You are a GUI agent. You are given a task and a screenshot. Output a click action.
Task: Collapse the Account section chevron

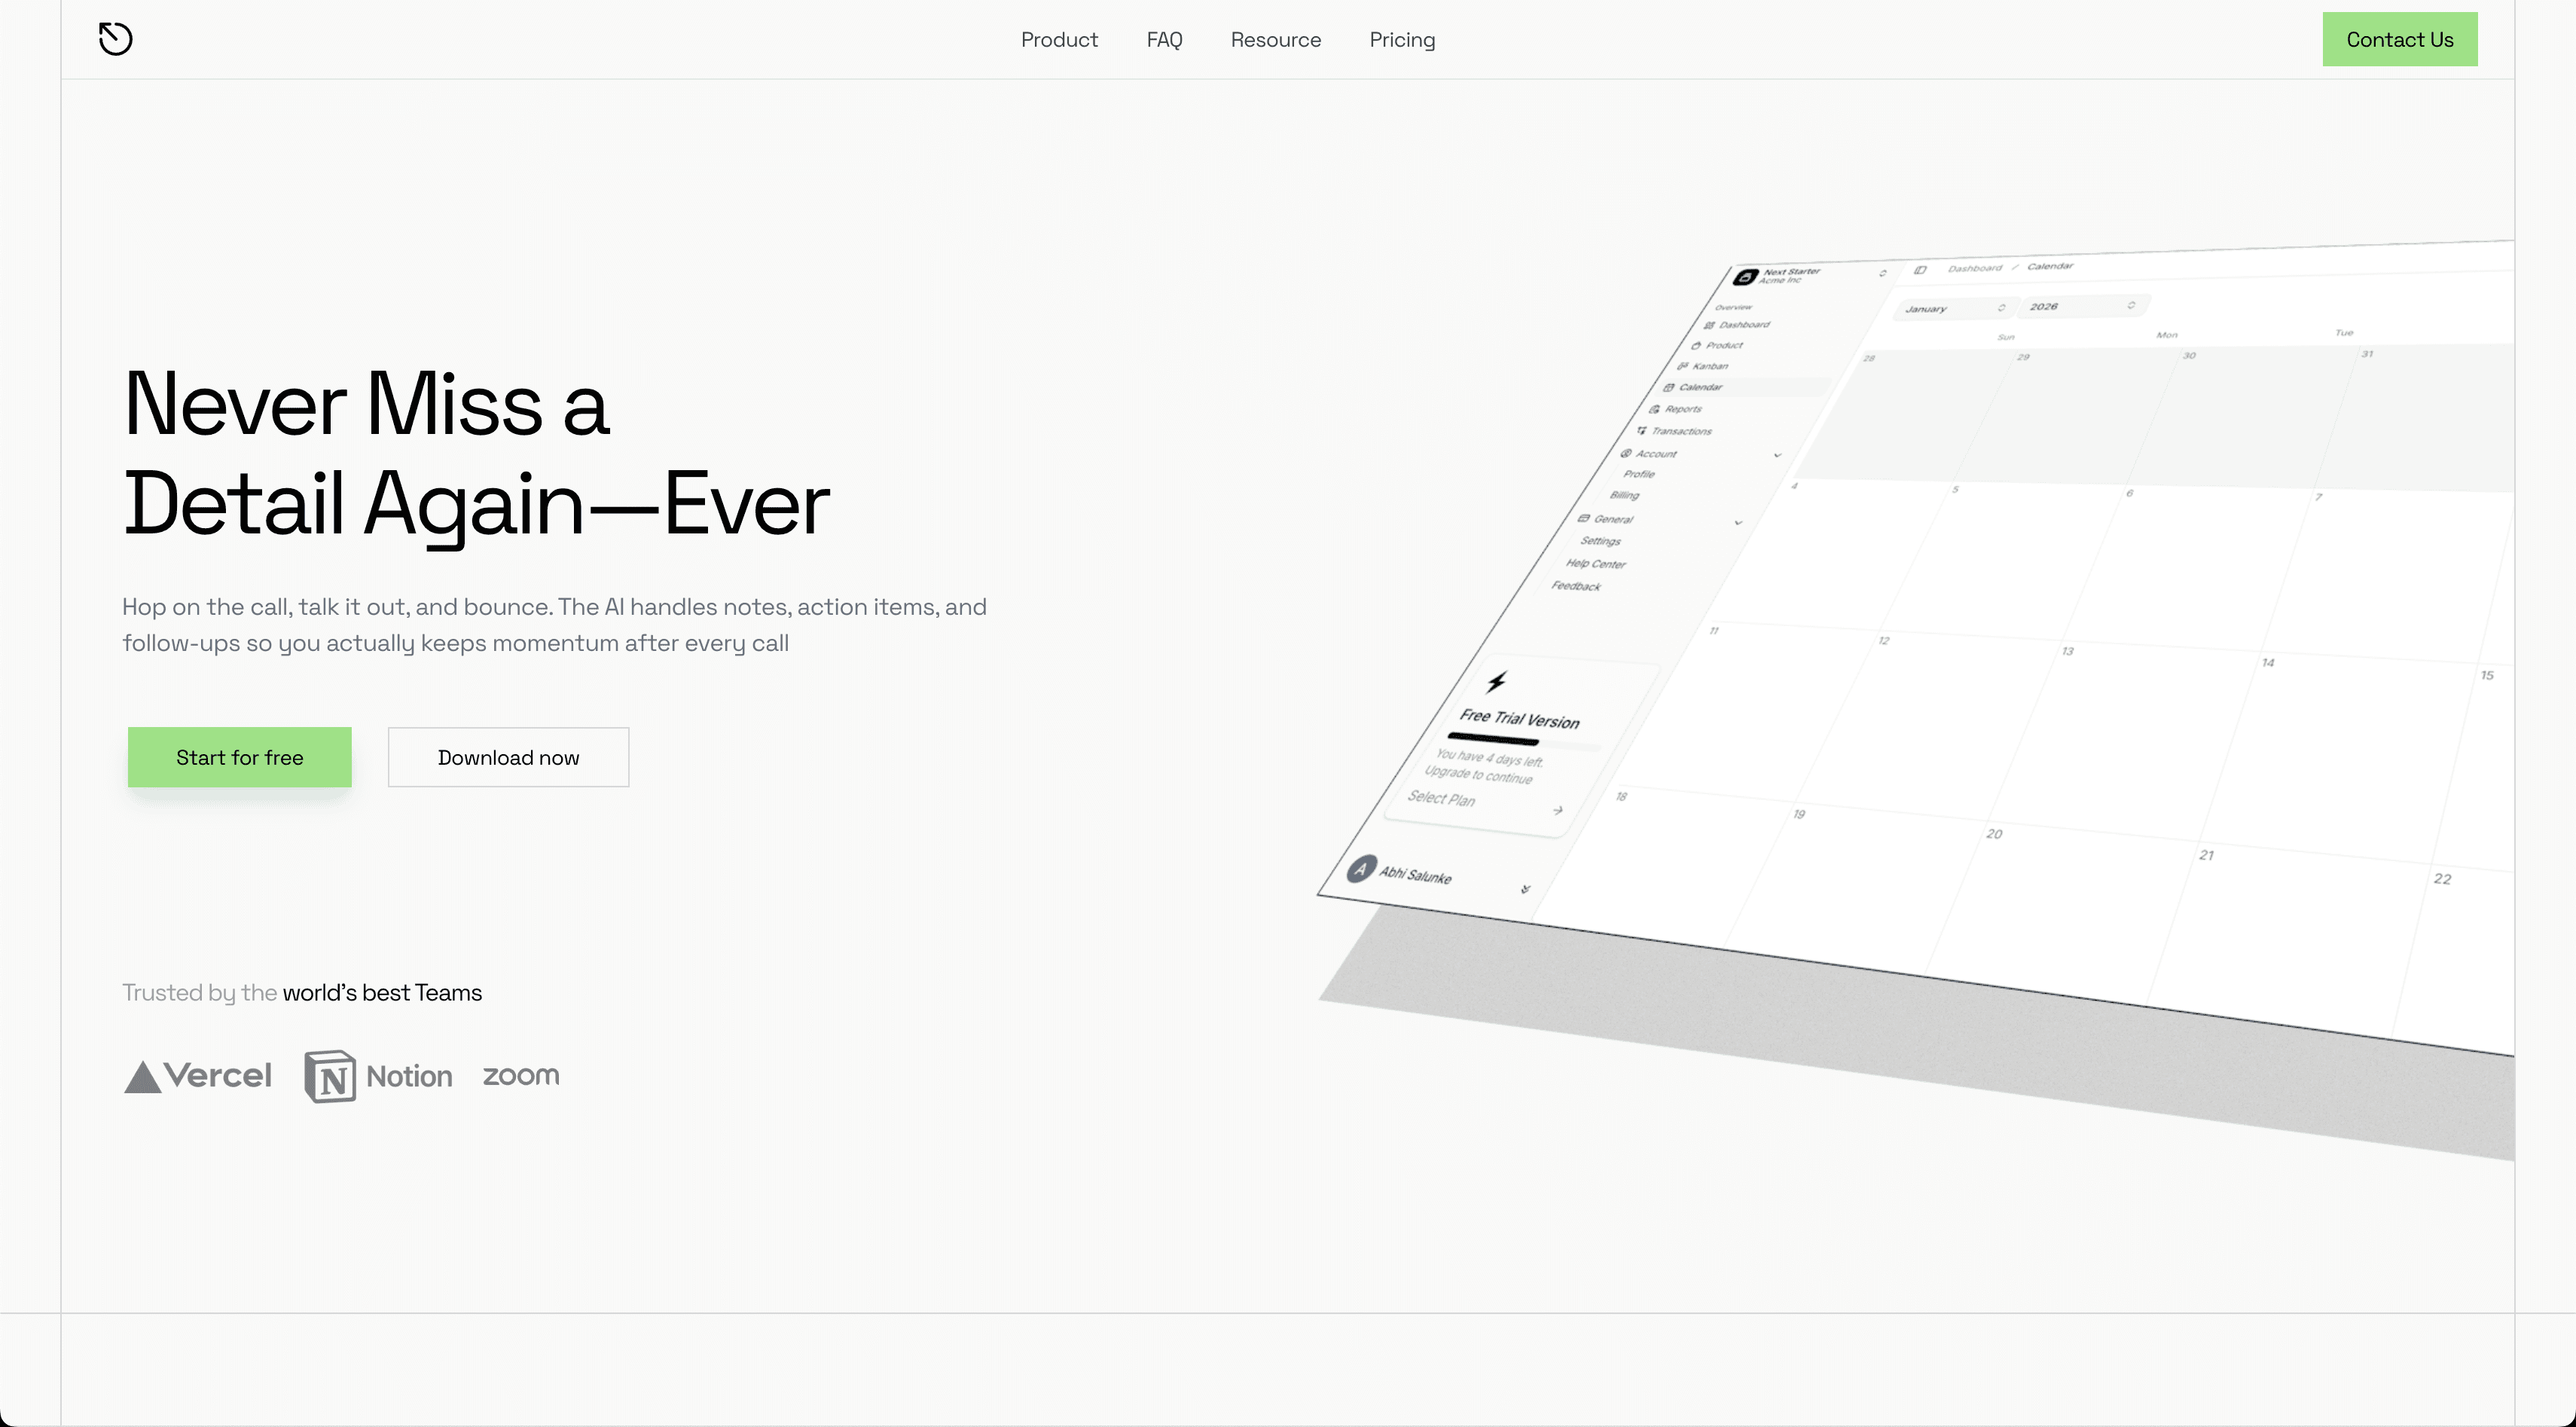click(x=1777, y=455)
